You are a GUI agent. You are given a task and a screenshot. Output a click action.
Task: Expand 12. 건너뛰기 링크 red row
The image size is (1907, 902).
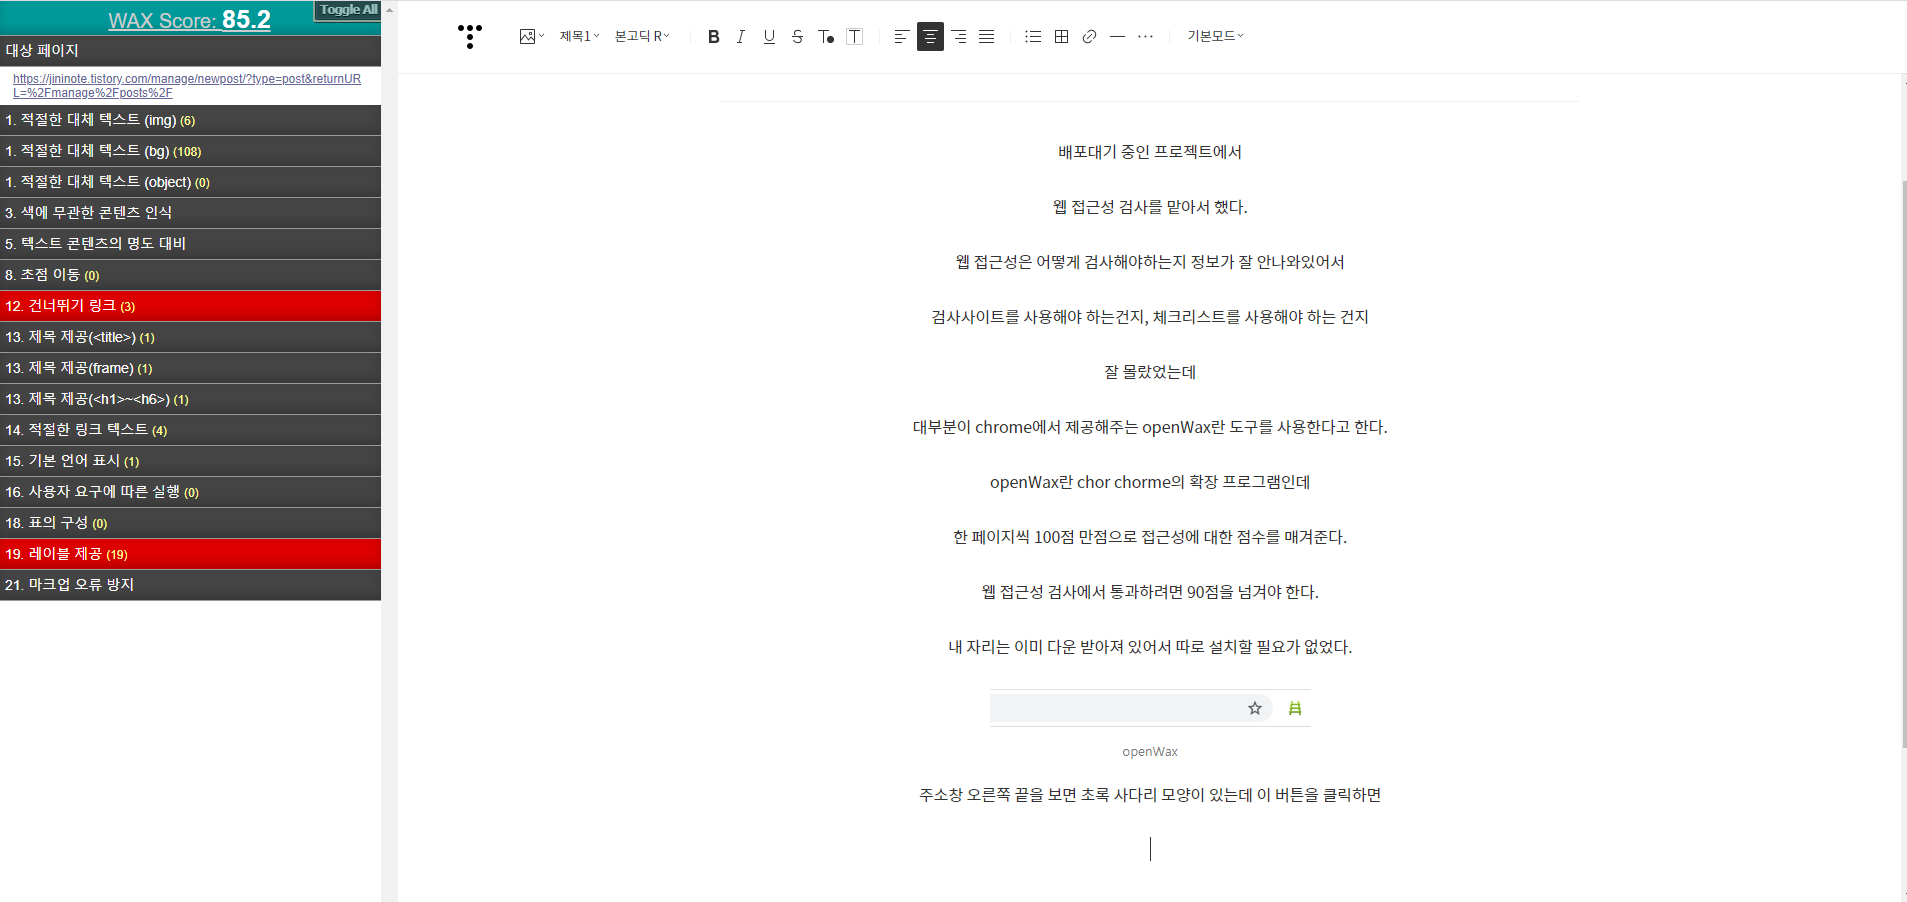pos(190,306)
